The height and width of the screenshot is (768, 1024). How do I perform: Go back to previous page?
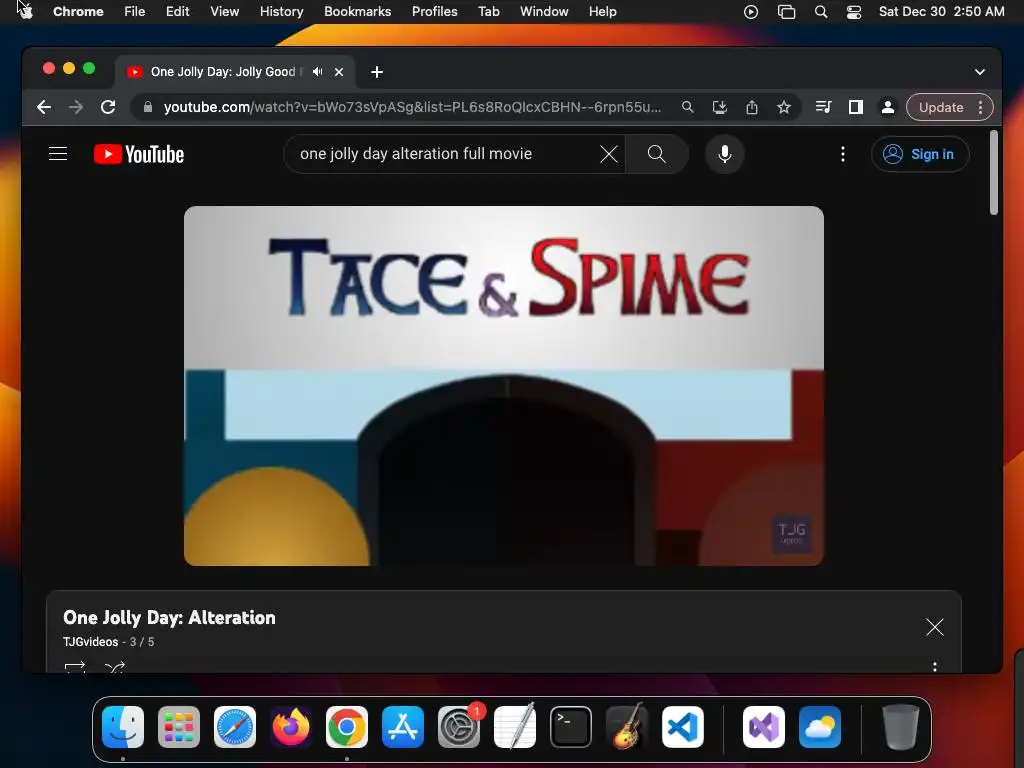pyautogui.click(x=44, y=107)
